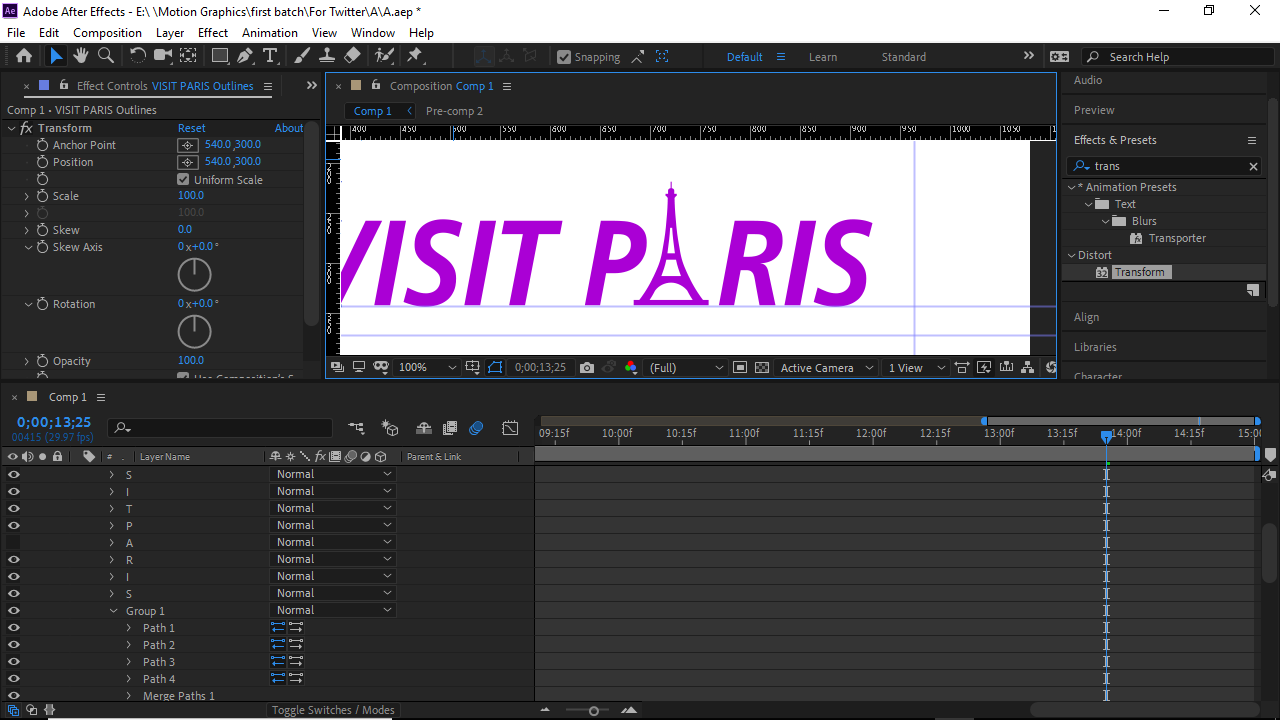Switch to the Pre-comp 2 tab
The width and height of the screenshot is (1280, 720).
click(454, 111)
